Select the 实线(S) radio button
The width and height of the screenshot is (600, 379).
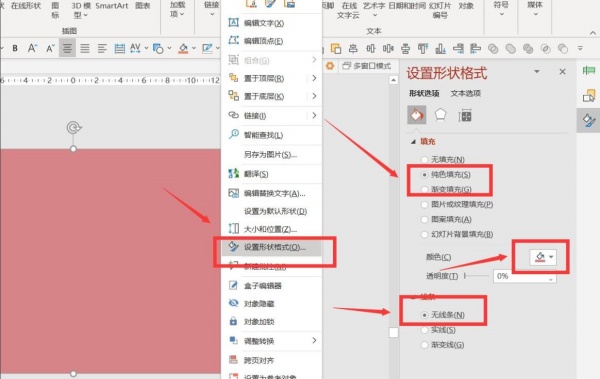424,330
